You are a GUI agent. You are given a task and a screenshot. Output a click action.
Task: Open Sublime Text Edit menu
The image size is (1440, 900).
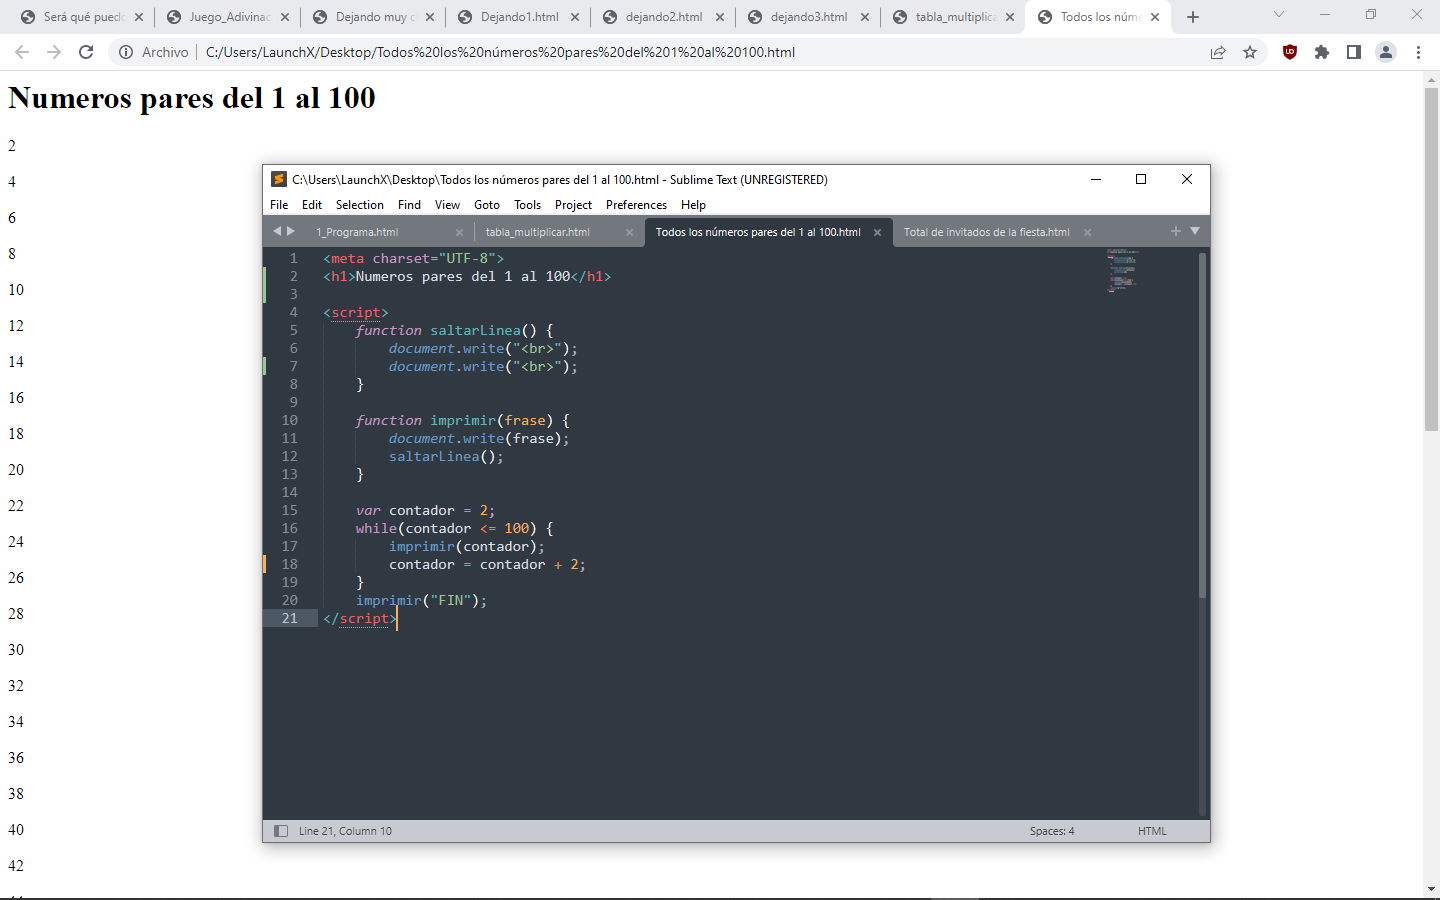coord(312,205)
